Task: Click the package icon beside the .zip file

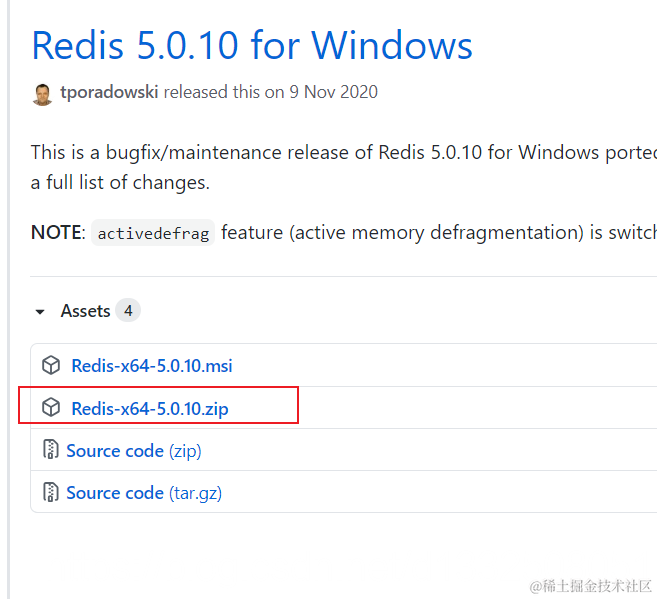Action: coord(51,408)
